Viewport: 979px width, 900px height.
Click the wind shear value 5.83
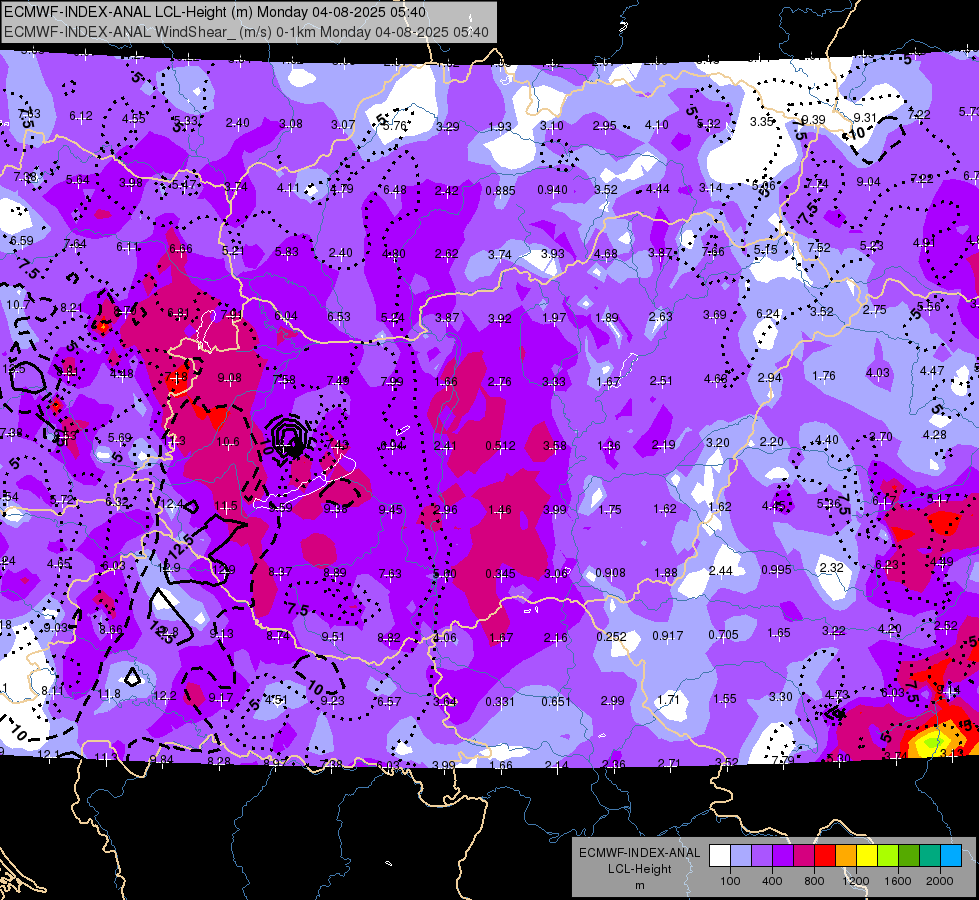click(x=287, y=252)
